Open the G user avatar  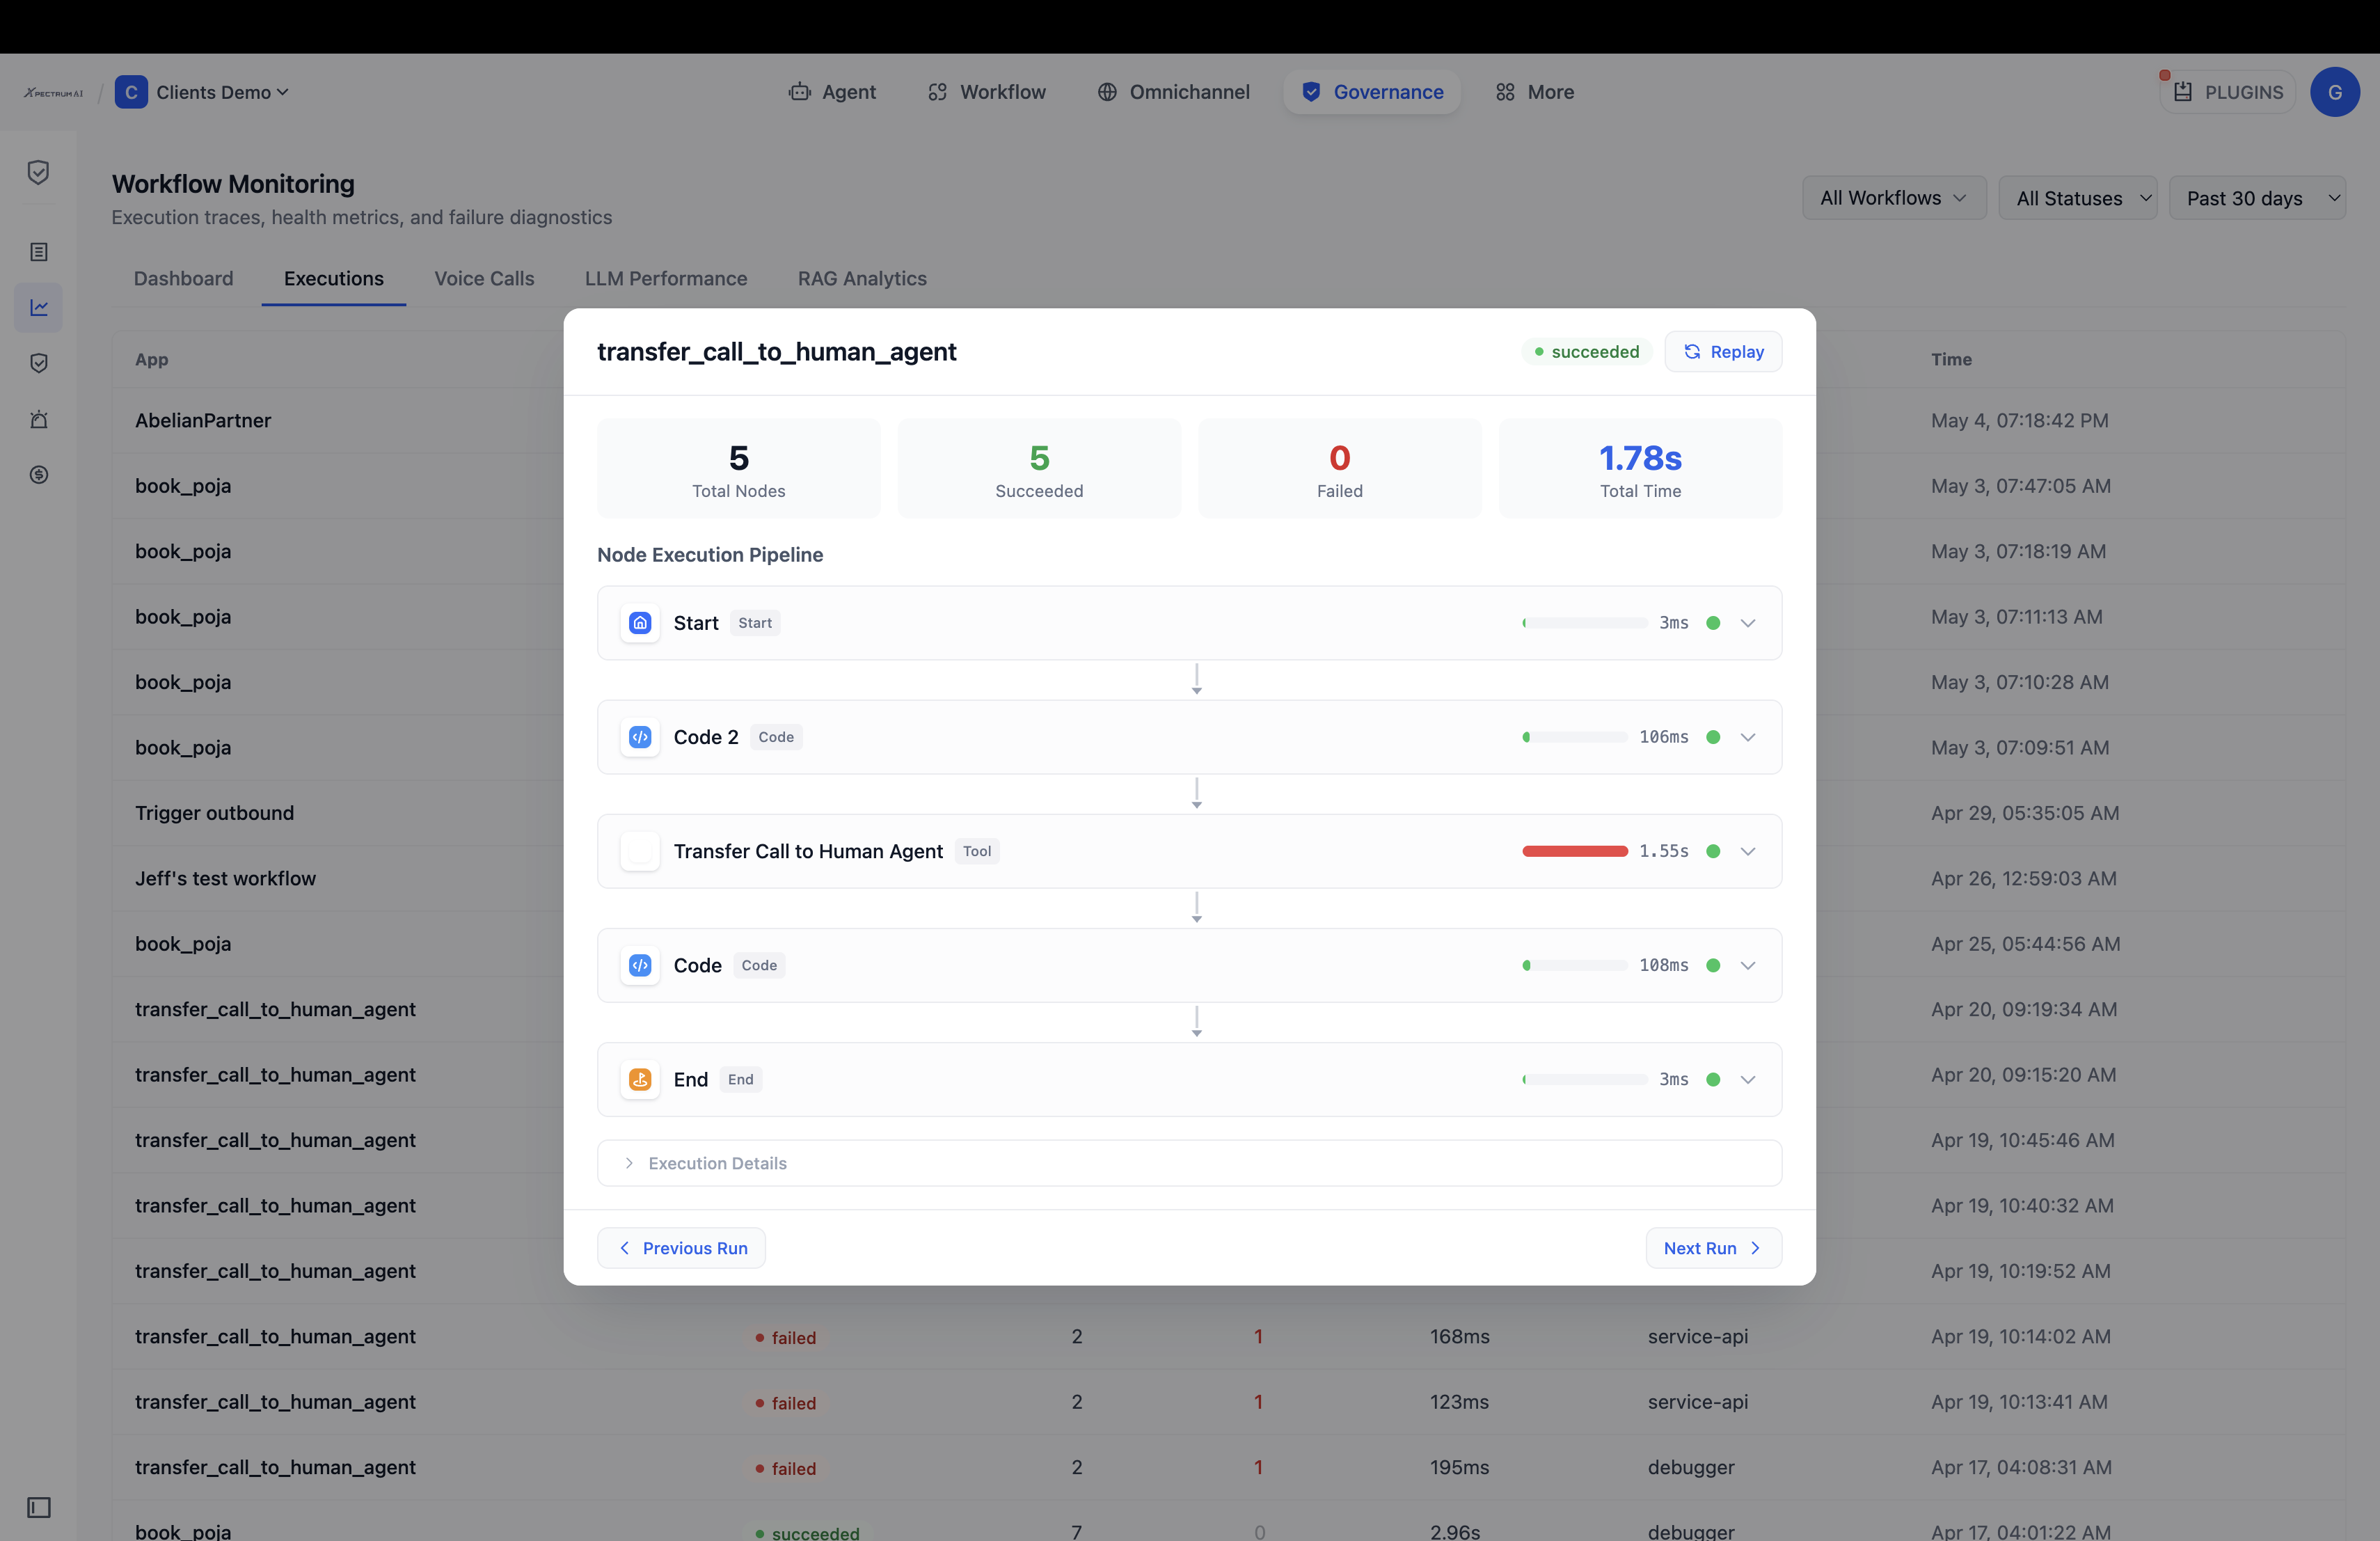tap(2334, 92)
